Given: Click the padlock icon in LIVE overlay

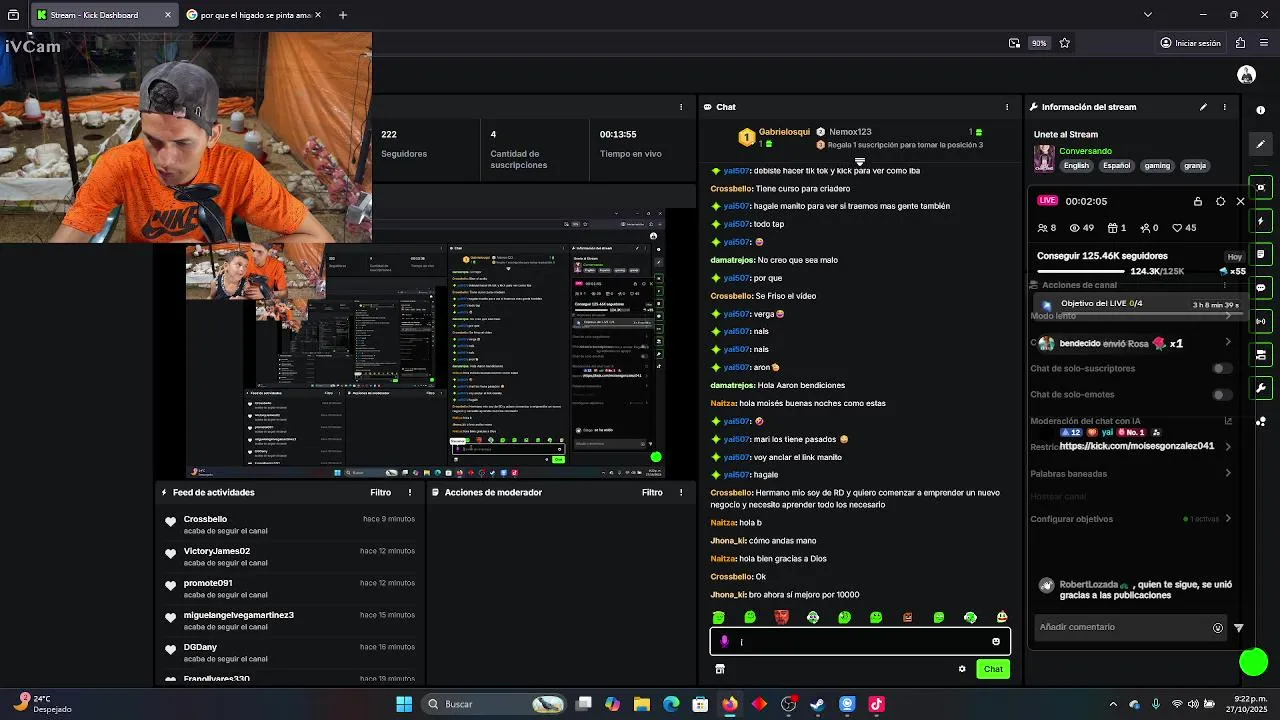Looking at the screenshot, I should 1198,201.
